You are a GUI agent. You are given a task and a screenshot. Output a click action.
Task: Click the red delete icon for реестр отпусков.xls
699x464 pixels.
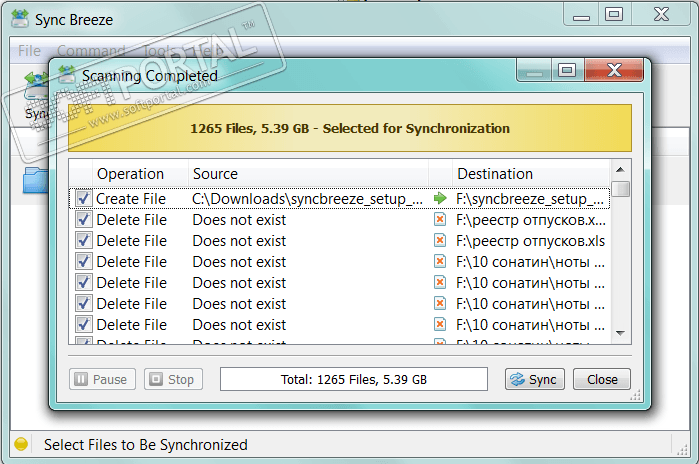pos(440,241)
